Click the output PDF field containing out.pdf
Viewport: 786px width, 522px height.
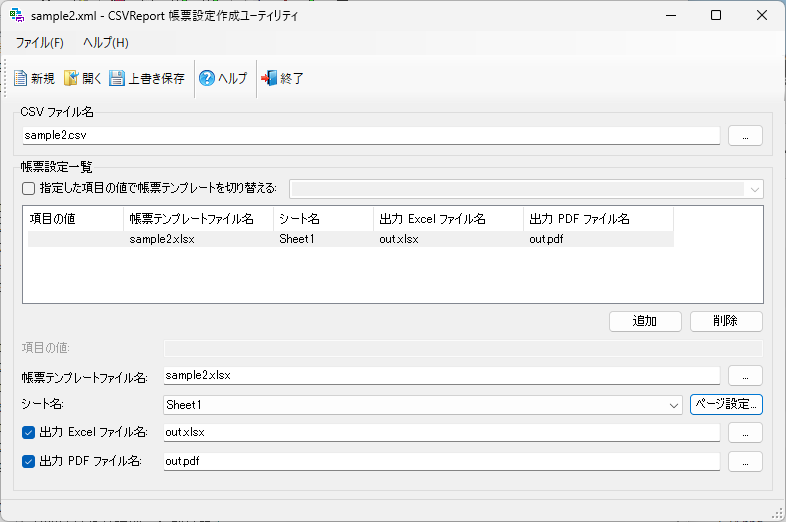(442, 462)
